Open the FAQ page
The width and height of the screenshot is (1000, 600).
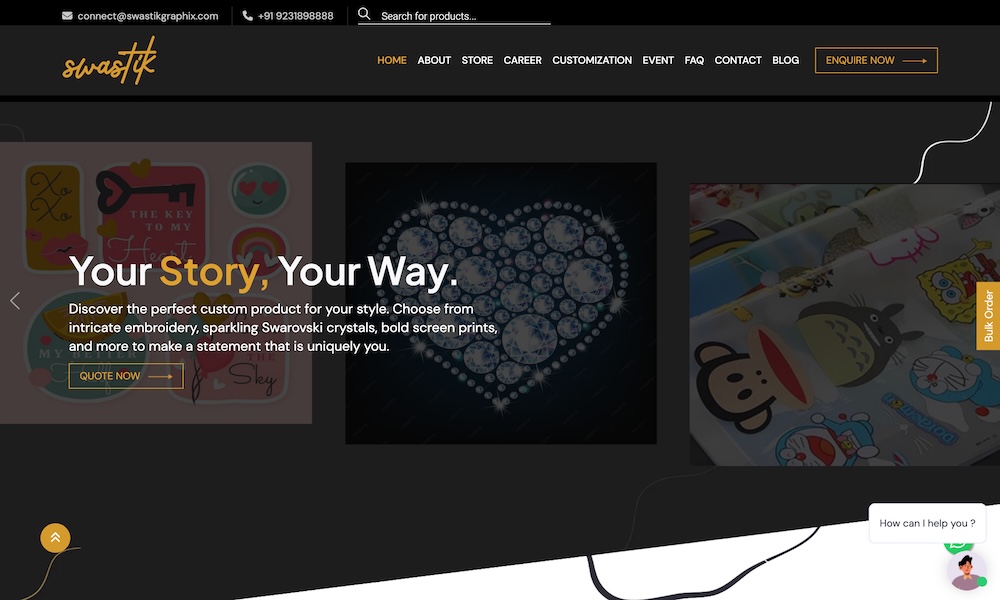pyautogui.click(x=694, y=60)
